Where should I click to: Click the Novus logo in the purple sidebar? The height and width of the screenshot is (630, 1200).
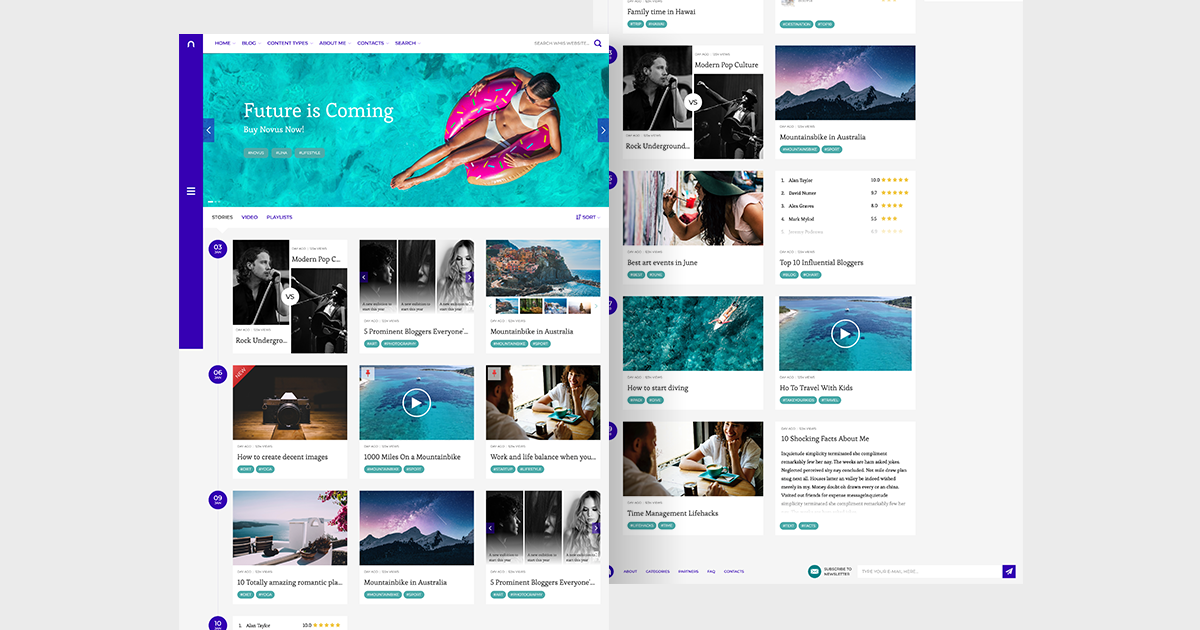[x=191, y=44]
